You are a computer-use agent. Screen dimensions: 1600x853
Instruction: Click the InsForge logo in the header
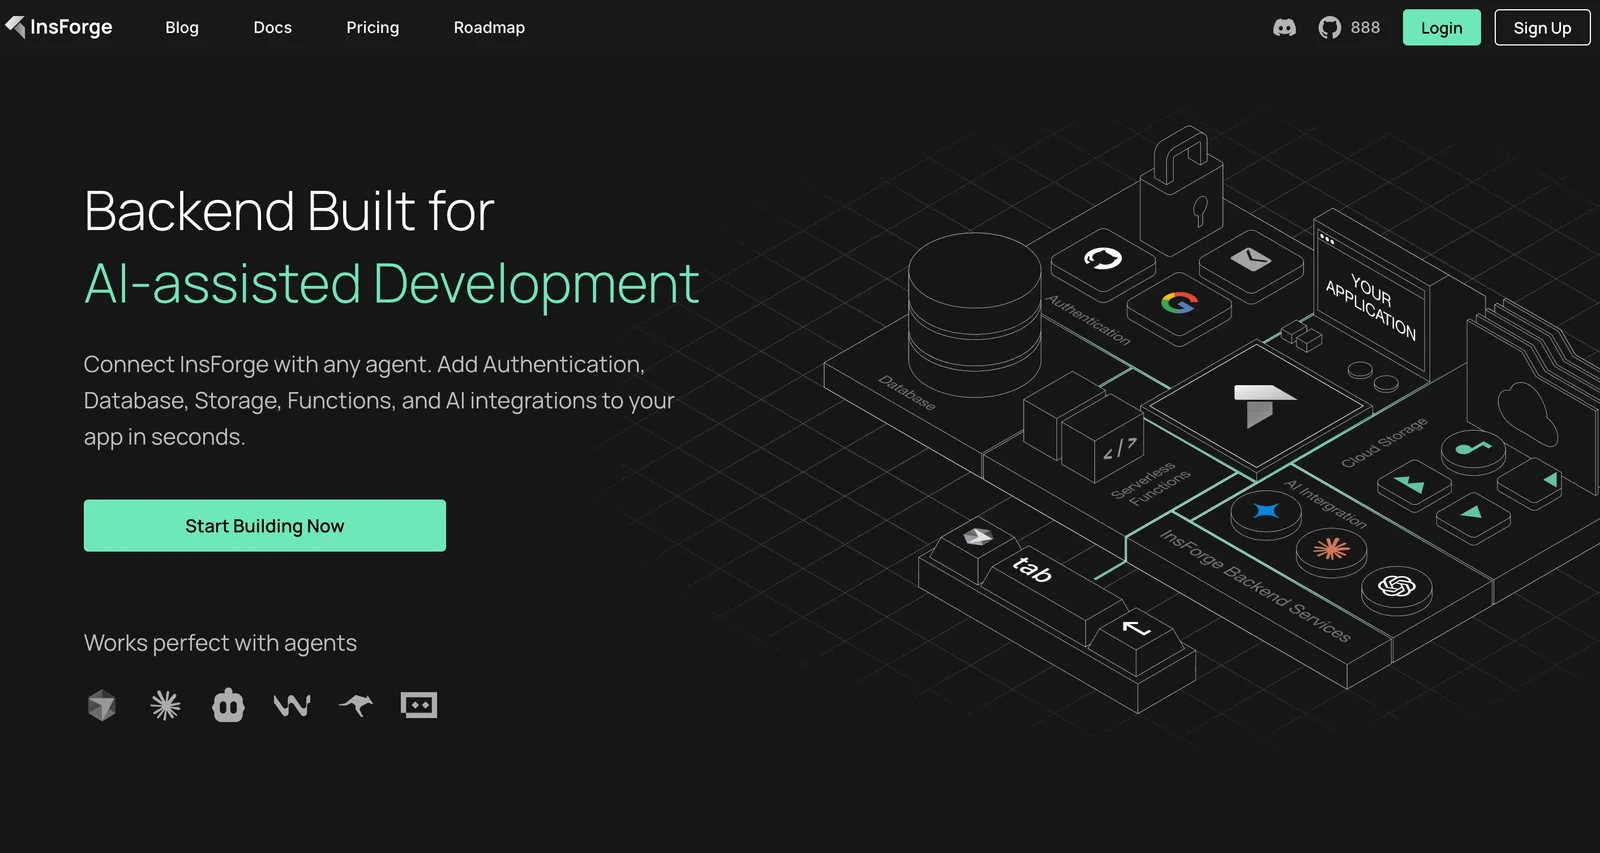coord(59,27)
